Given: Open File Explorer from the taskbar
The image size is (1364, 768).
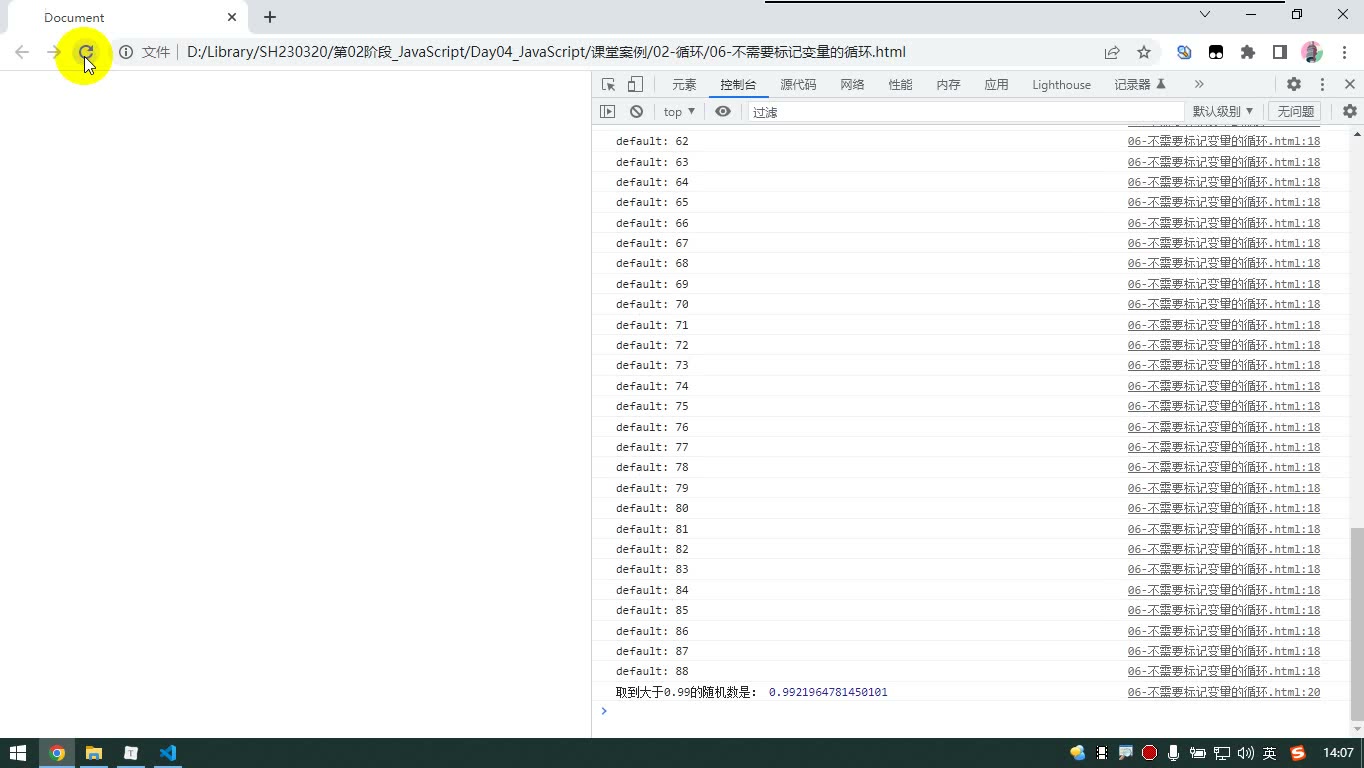Looking at the screenshot, I should 93,753.
